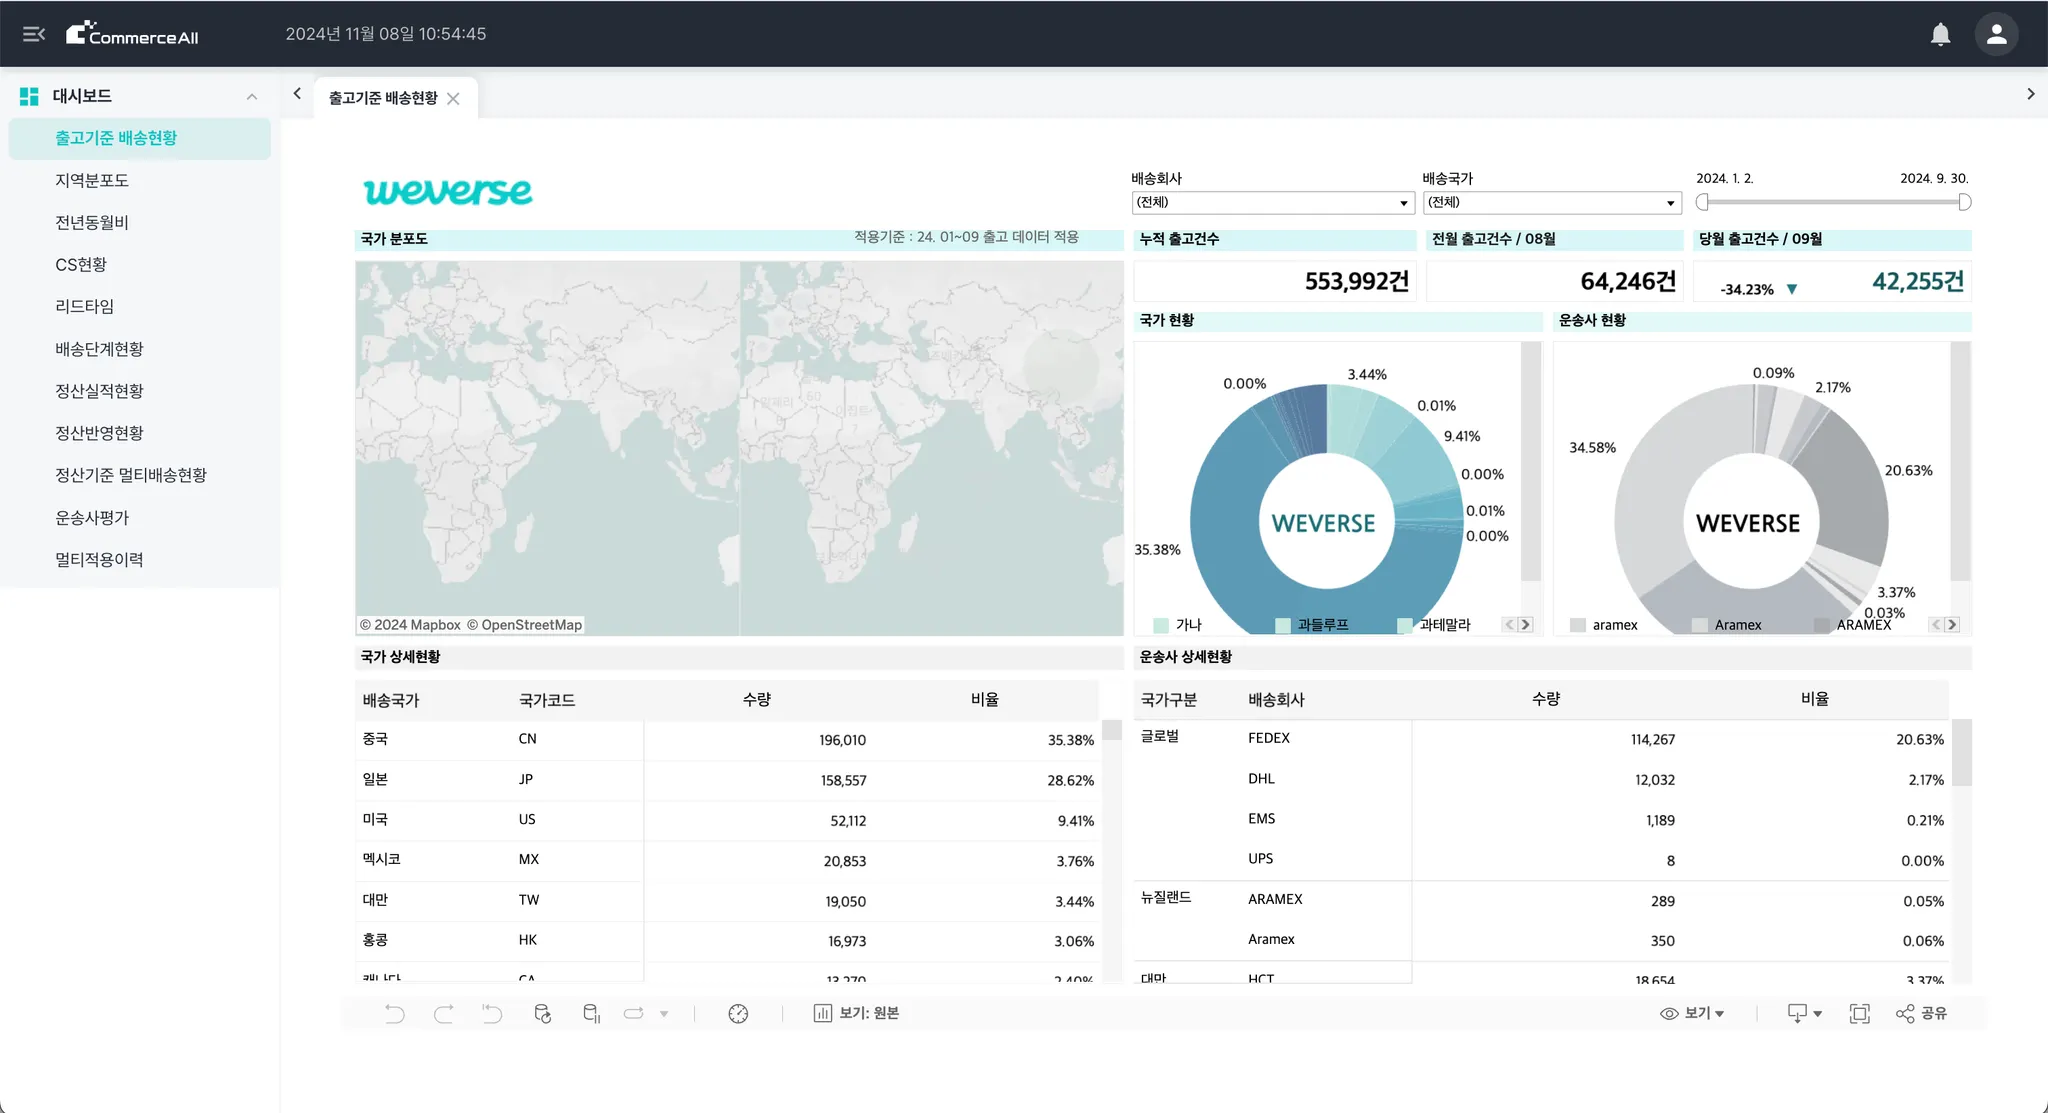Close the 출고기준 배송현황 tab
The width and height of the screenshot is (2048, 1113).
pyautogui.click(x=453, y=98)
